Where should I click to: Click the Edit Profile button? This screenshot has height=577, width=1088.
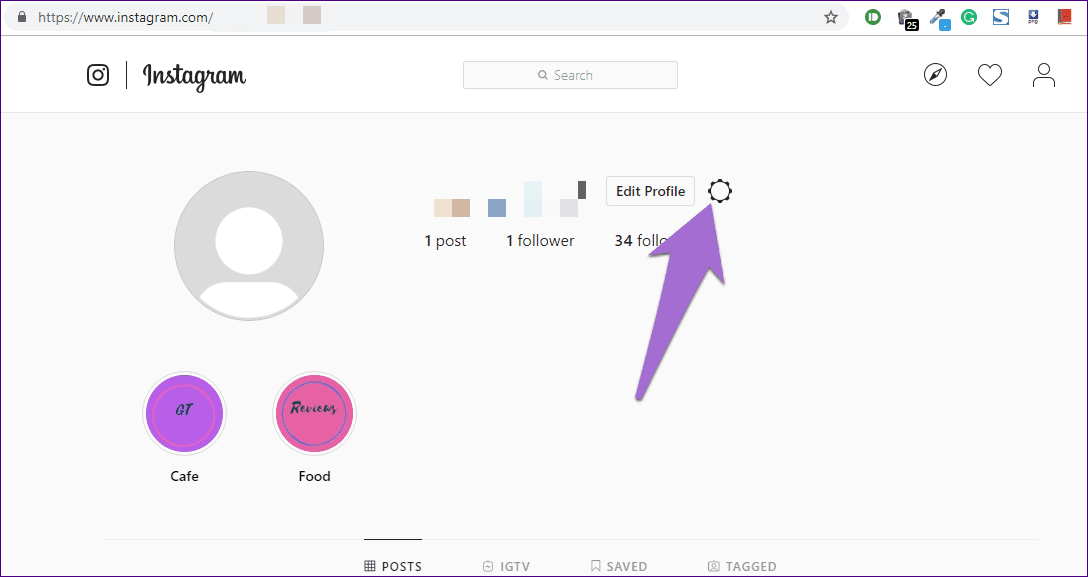(x=650, y=191)
